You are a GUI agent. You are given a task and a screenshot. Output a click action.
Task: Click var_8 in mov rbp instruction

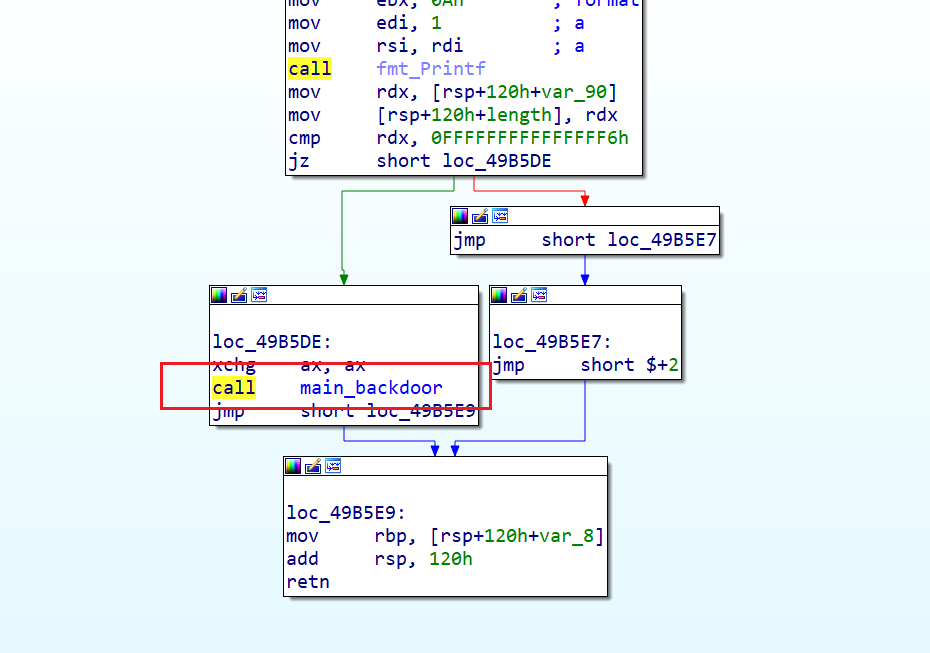click(566, 536)
